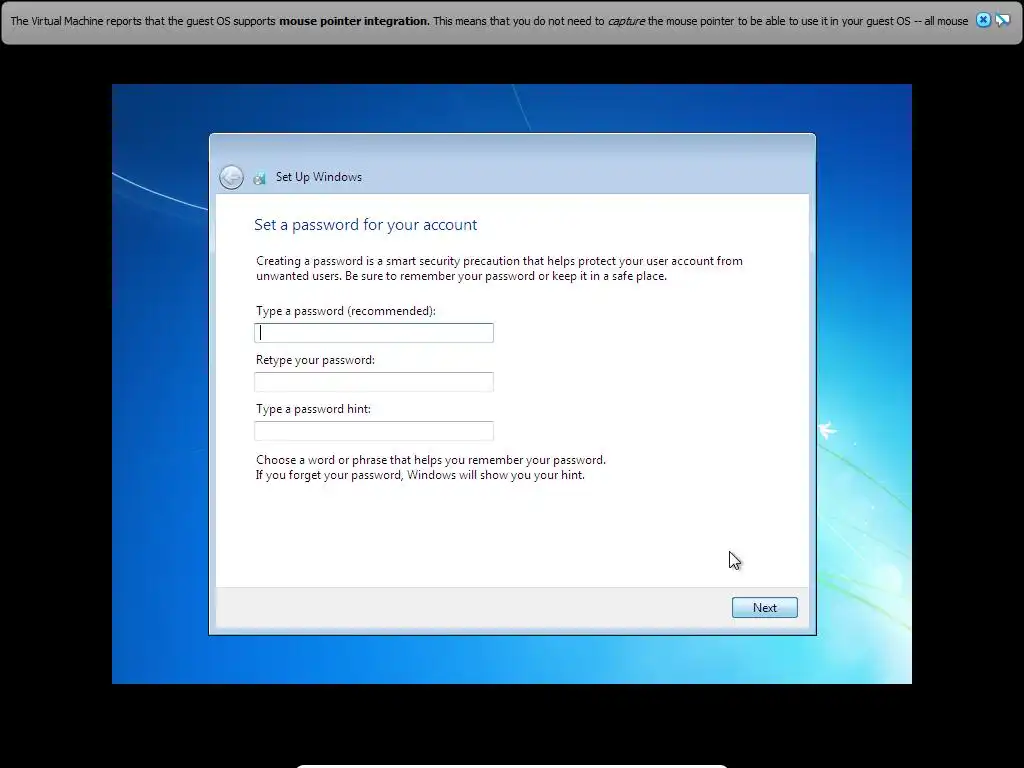Viewport: 1024px width, 768px height.
Task: Focus the Type a password hint field
Action: (x=374, y=431)
